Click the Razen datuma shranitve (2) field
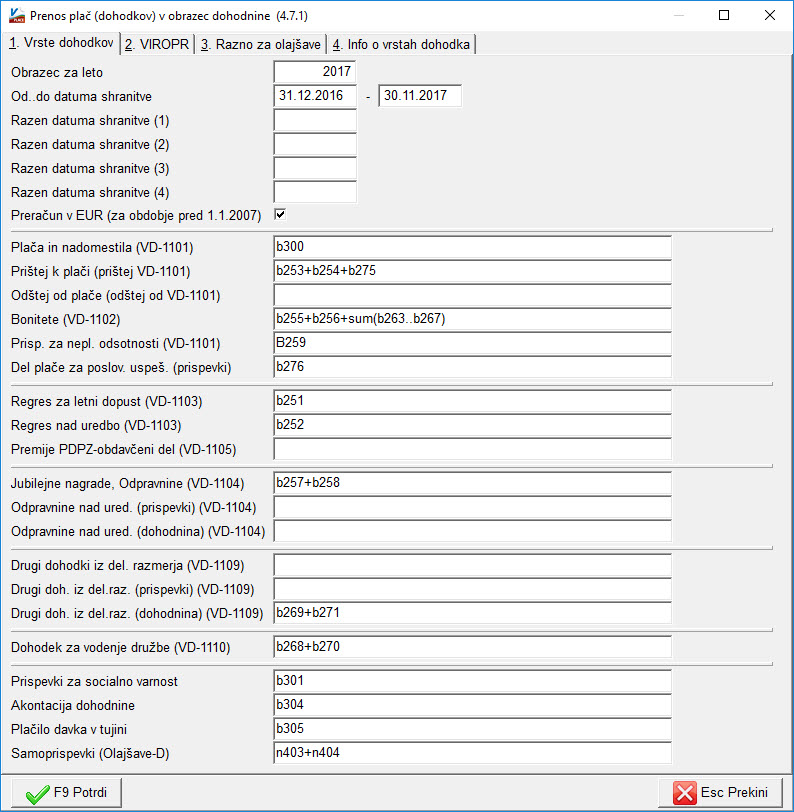The width and height of the screenshot is (794, 812). pos(315,144)
